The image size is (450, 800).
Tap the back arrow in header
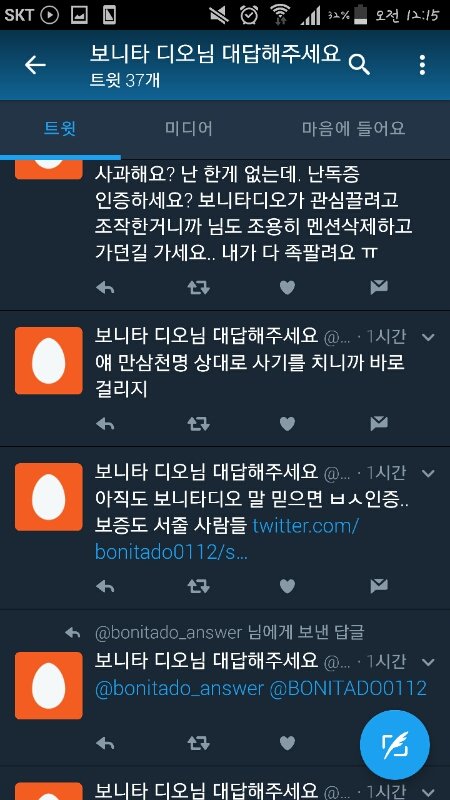[x=35, y=65]
